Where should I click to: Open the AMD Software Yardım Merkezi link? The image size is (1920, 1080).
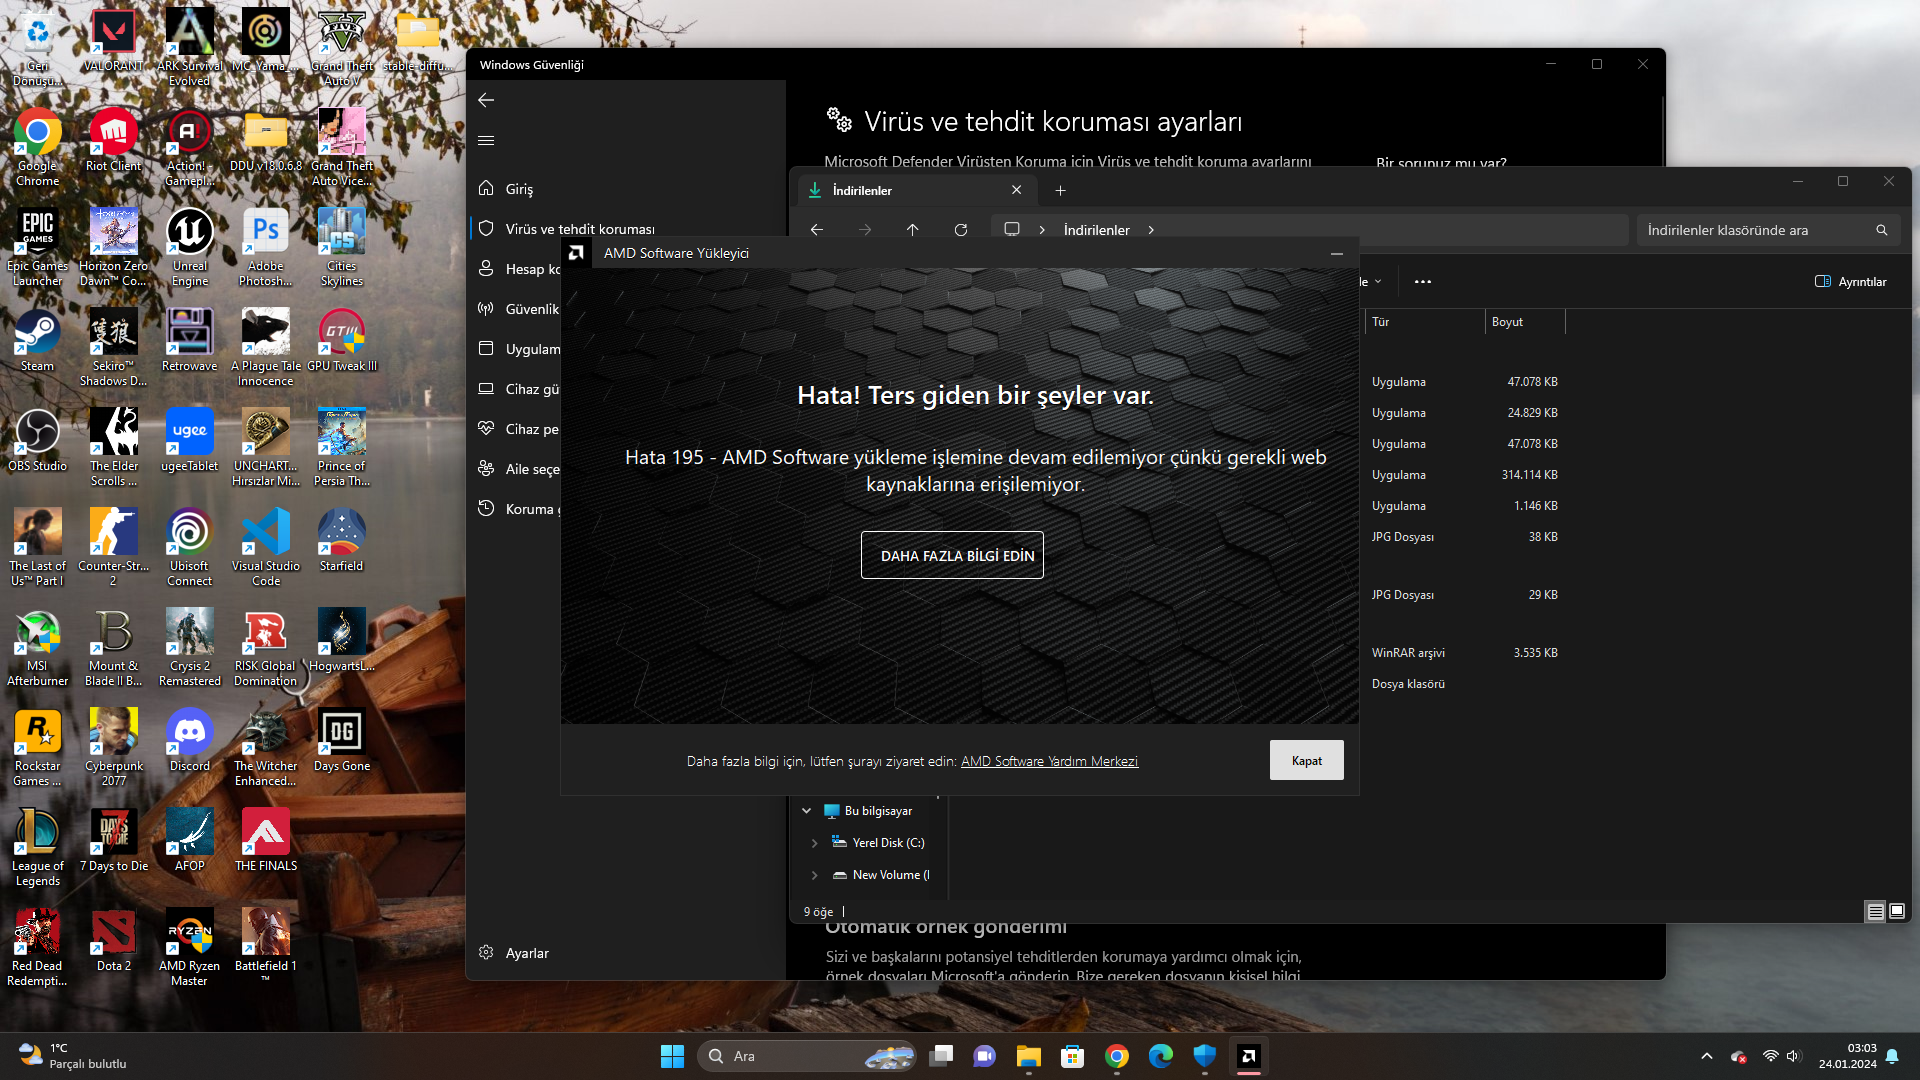click(1049, 761)
